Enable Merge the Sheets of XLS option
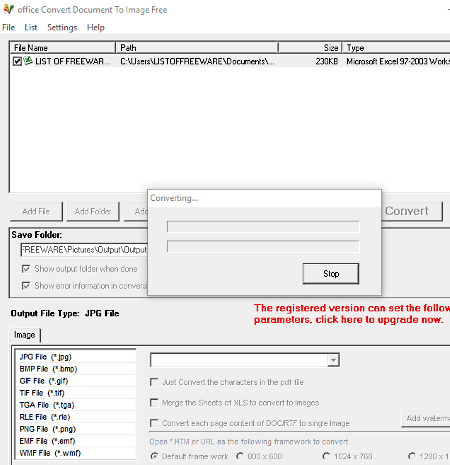The image size is (450, 465). pos(154,403)
